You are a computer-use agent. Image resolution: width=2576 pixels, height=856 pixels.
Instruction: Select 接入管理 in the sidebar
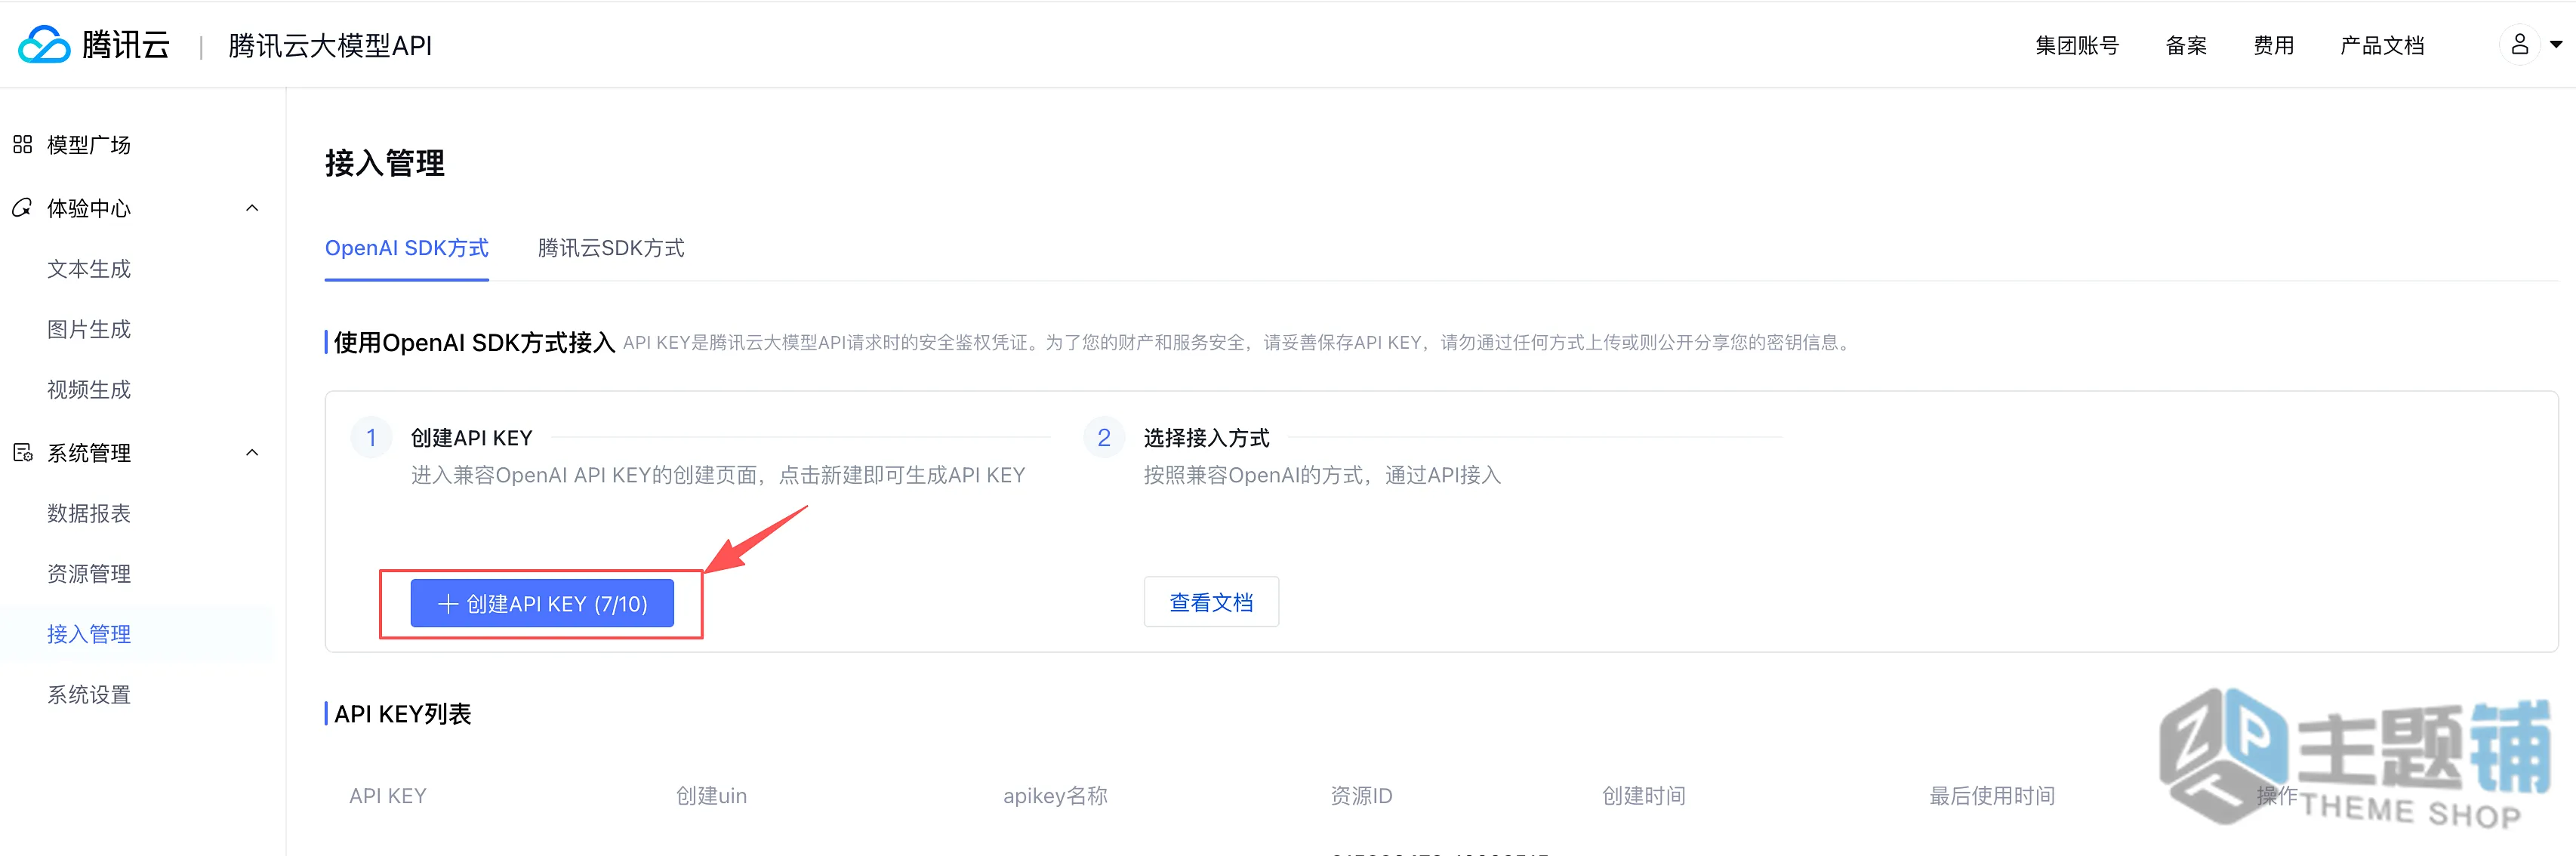[89, 634]
